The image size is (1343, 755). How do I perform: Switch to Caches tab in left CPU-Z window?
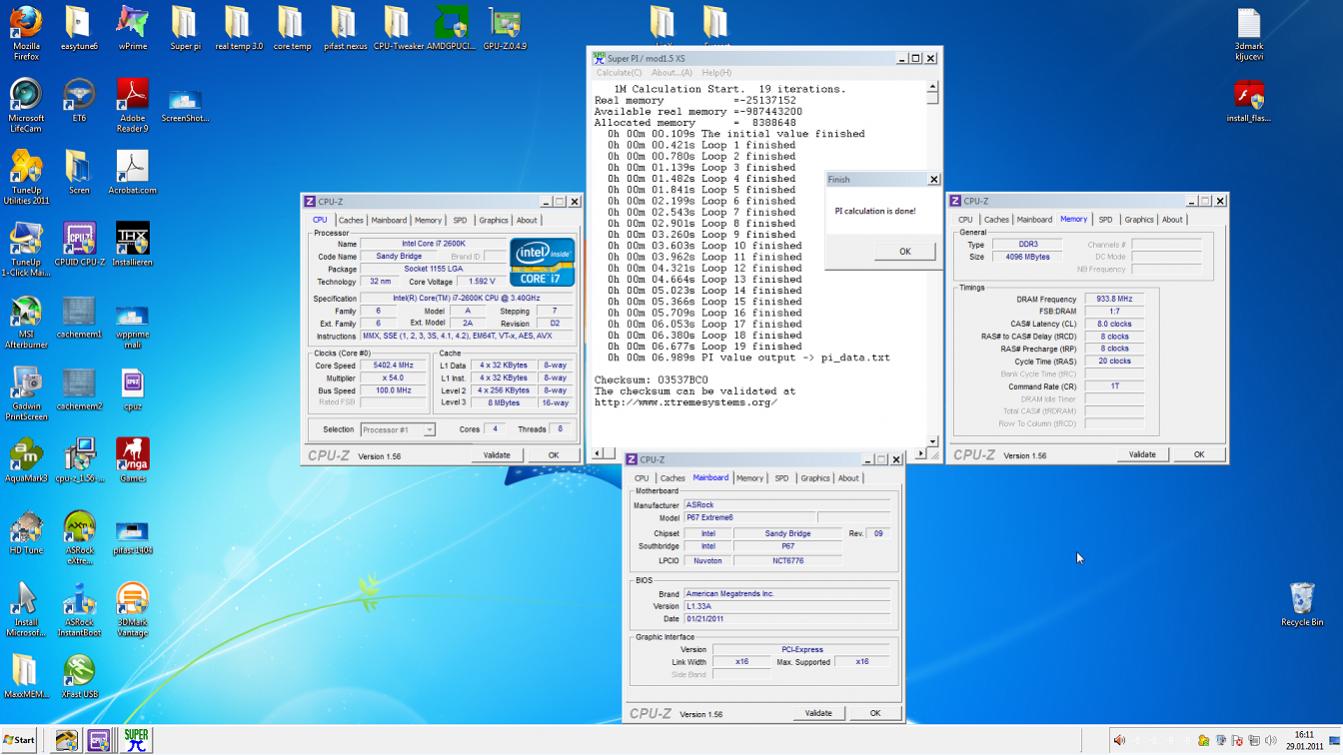(351, 220)
